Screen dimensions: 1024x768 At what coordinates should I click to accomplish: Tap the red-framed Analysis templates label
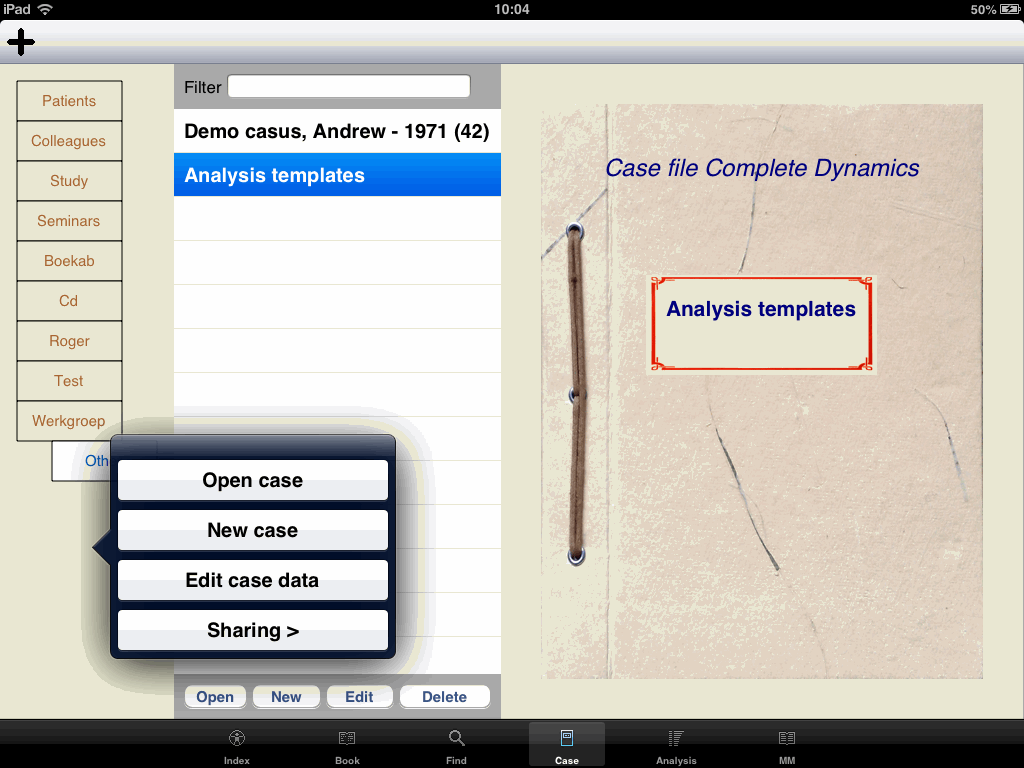point(761,323)
